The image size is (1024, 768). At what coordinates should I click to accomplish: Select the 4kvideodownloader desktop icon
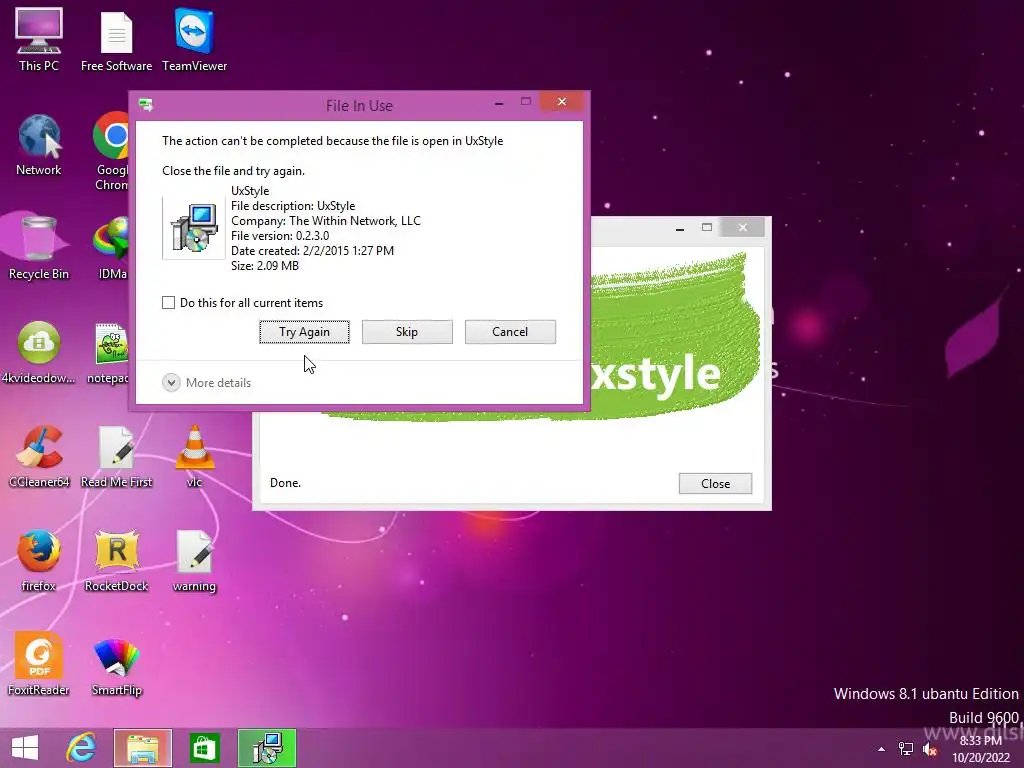click(x=39, y=353)
